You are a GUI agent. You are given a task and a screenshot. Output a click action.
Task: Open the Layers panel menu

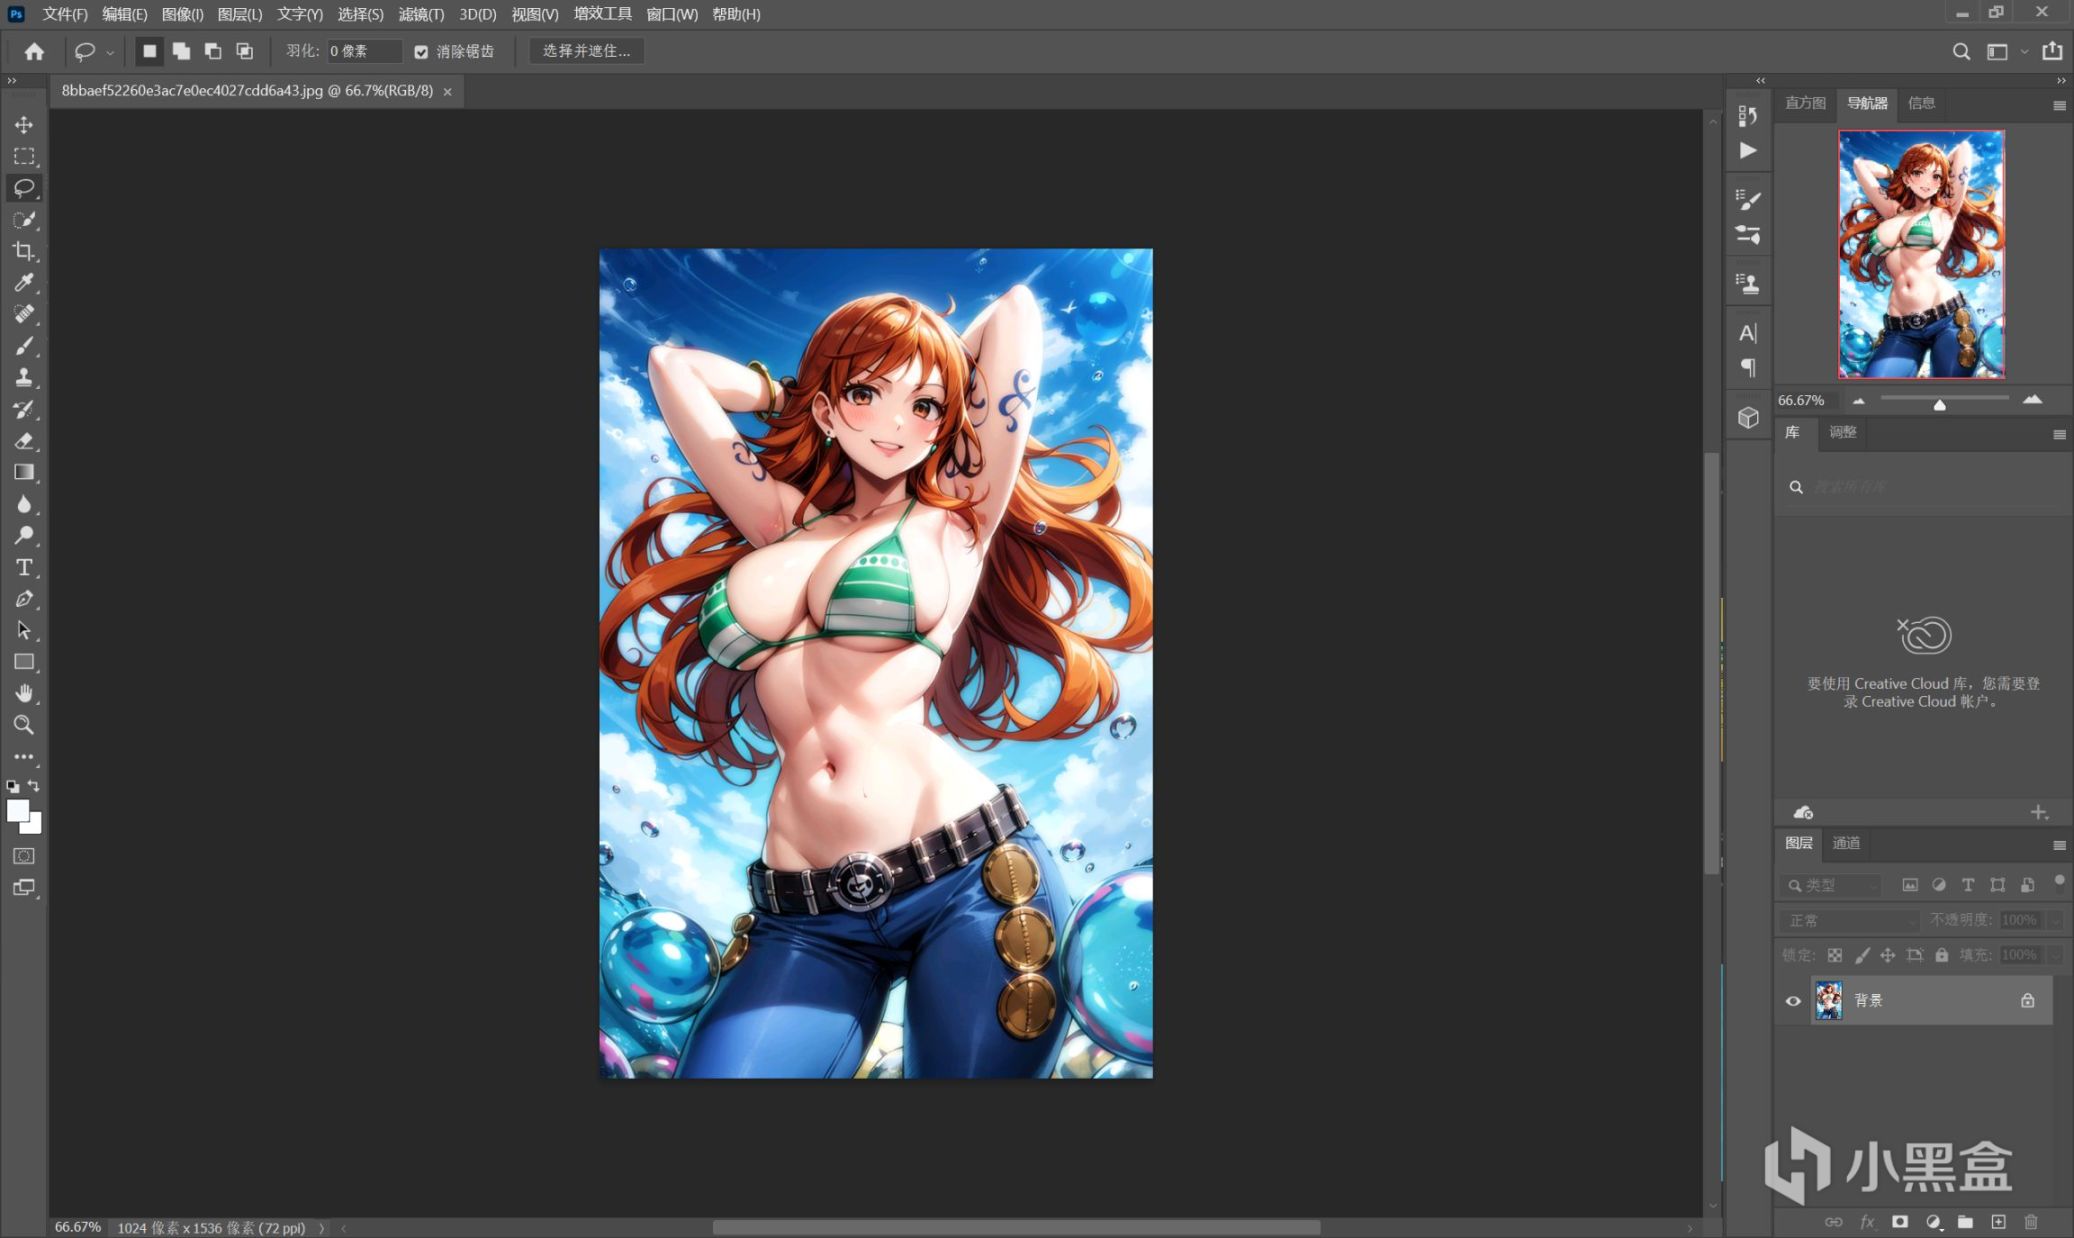click(x=2059, y=845)
